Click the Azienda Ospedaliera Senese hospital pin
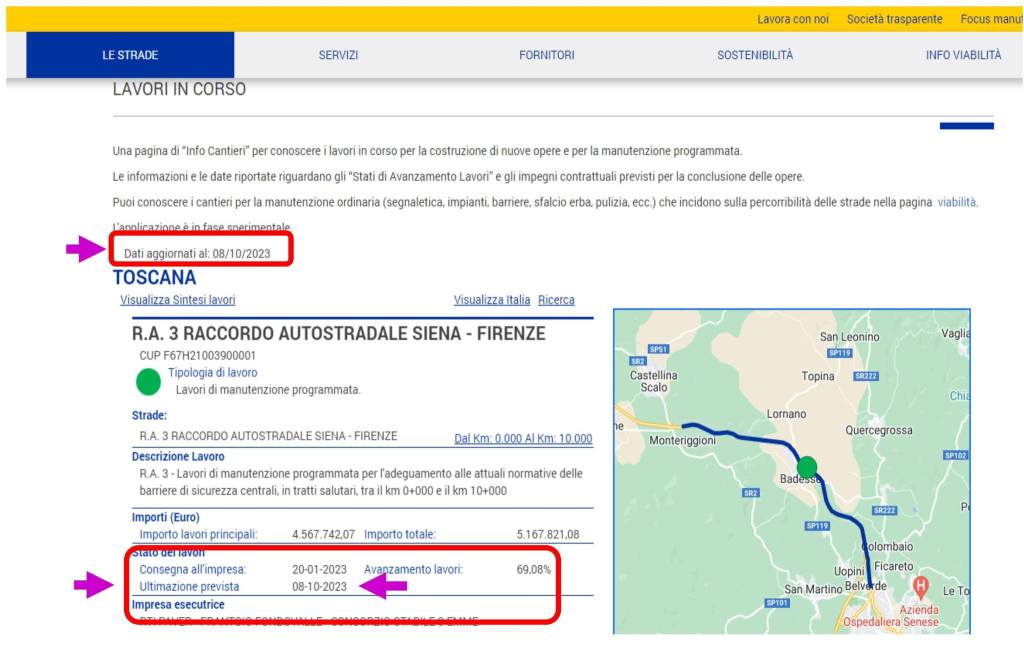Viewport: 1024px width, 646px height. pos(921,584)
